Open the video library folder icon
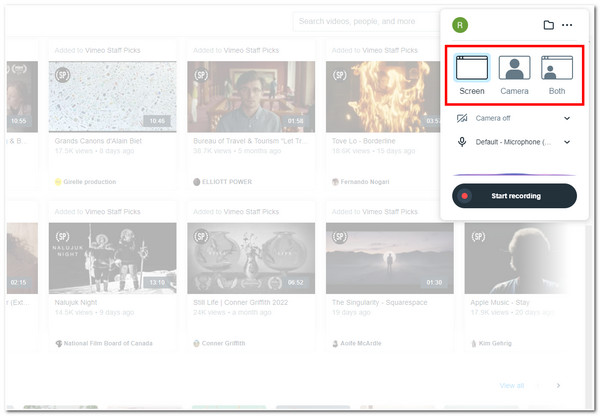The image size is (600, 416). pos(549,25)
